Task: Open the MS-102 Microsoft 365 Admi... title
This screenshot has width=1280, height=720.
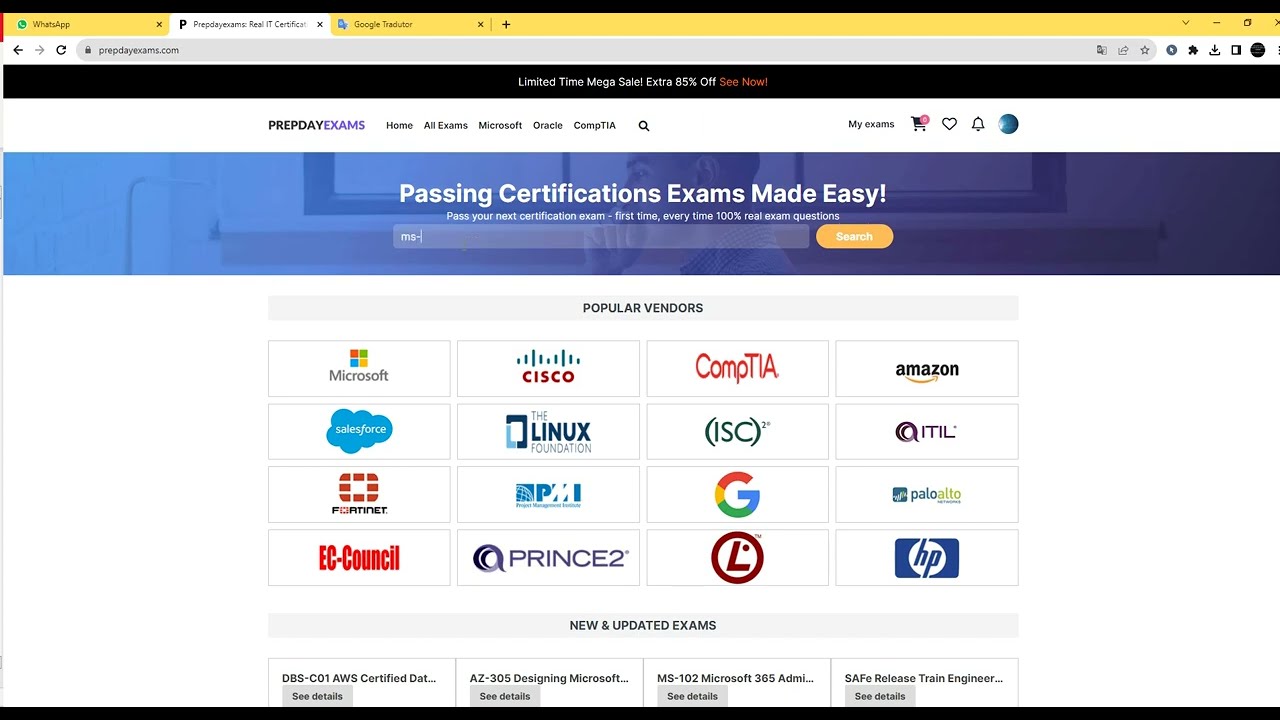Action: (x=735, y=678)
